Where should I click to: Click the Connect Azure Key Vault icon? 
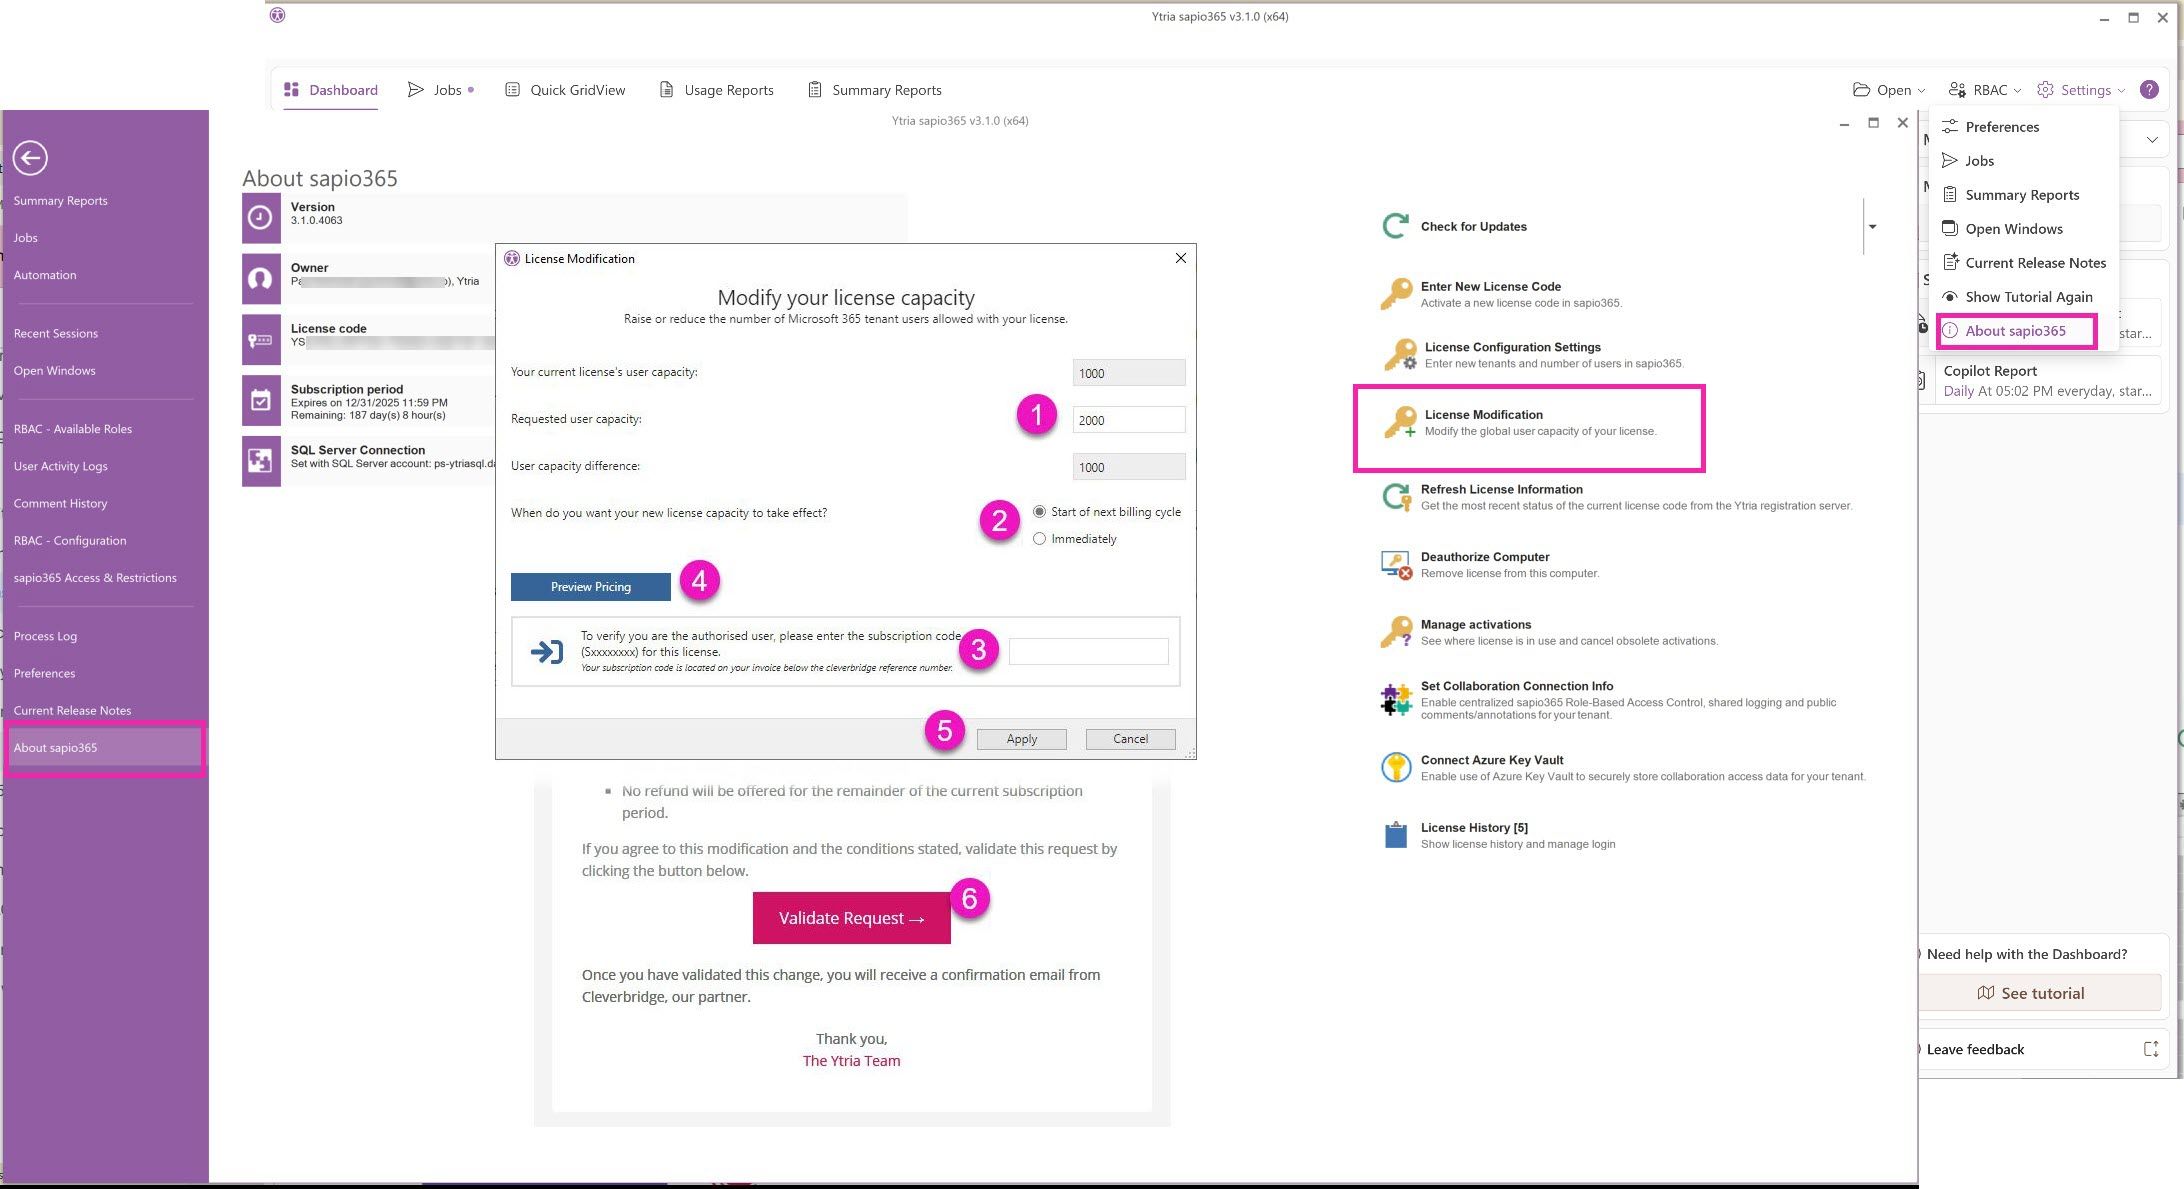point(1396,767)
